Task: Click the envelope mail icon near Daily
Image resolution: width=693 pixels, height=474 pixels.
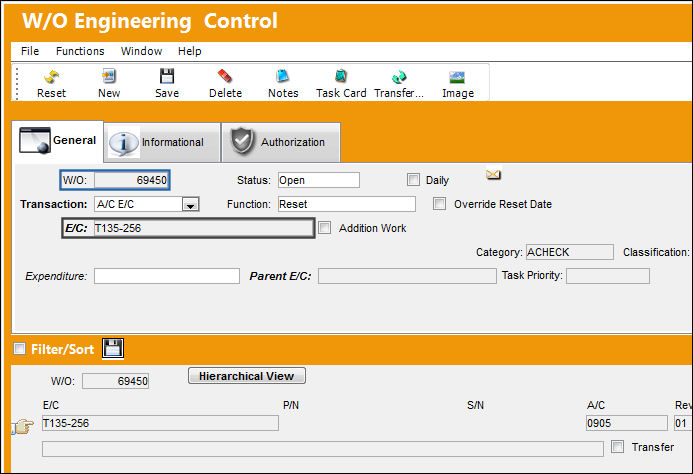Action: 493,175
